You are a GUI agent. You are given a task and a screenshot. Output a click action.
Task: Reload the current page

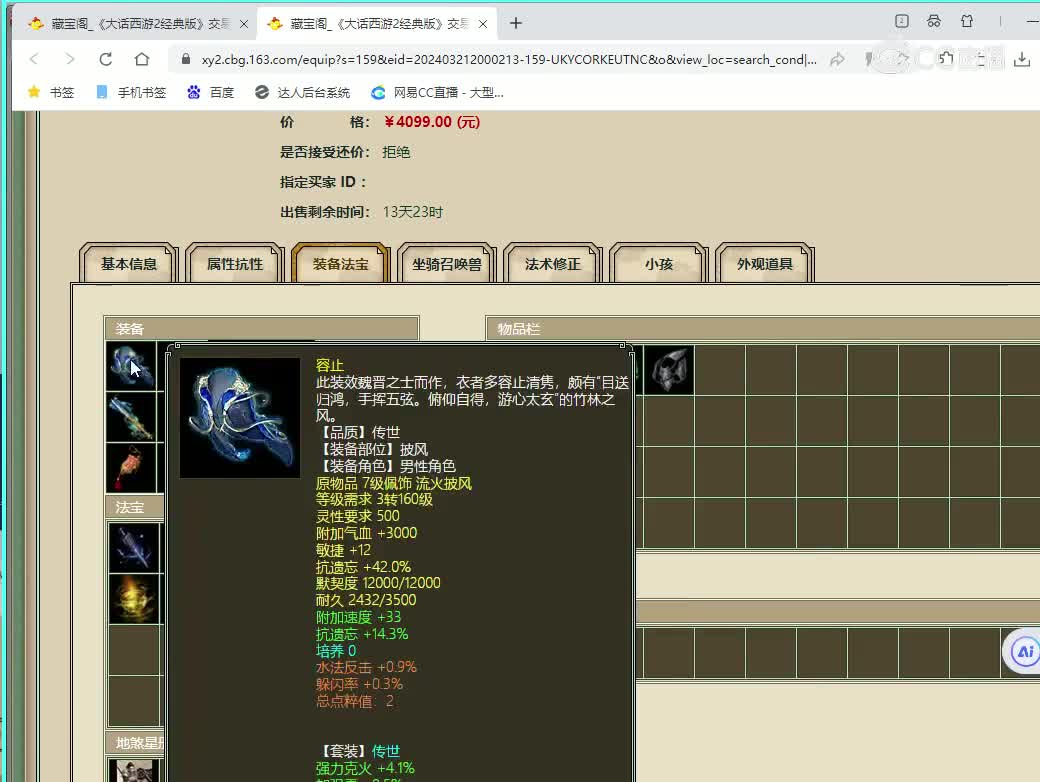click(x=105, y=59)
